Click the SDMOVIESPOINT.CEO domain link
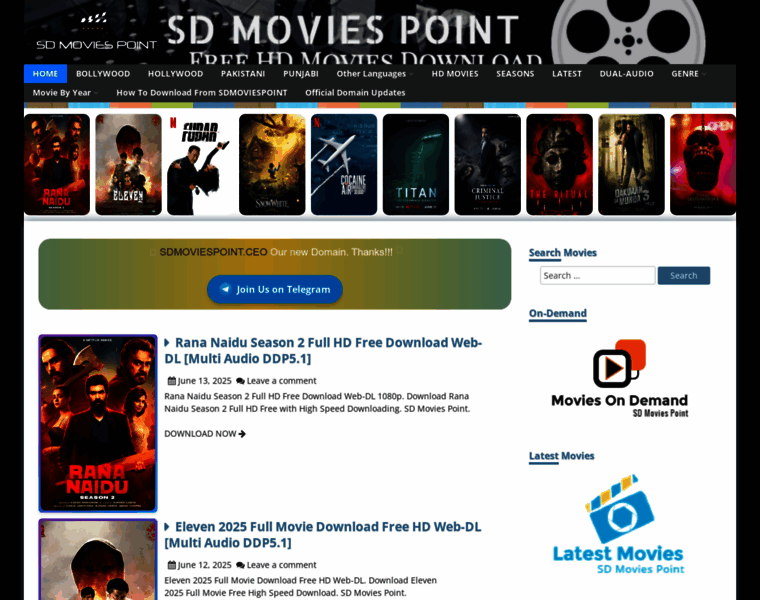Image resolution: width=760 pixels, height=600 pixels. click(213, 252)
